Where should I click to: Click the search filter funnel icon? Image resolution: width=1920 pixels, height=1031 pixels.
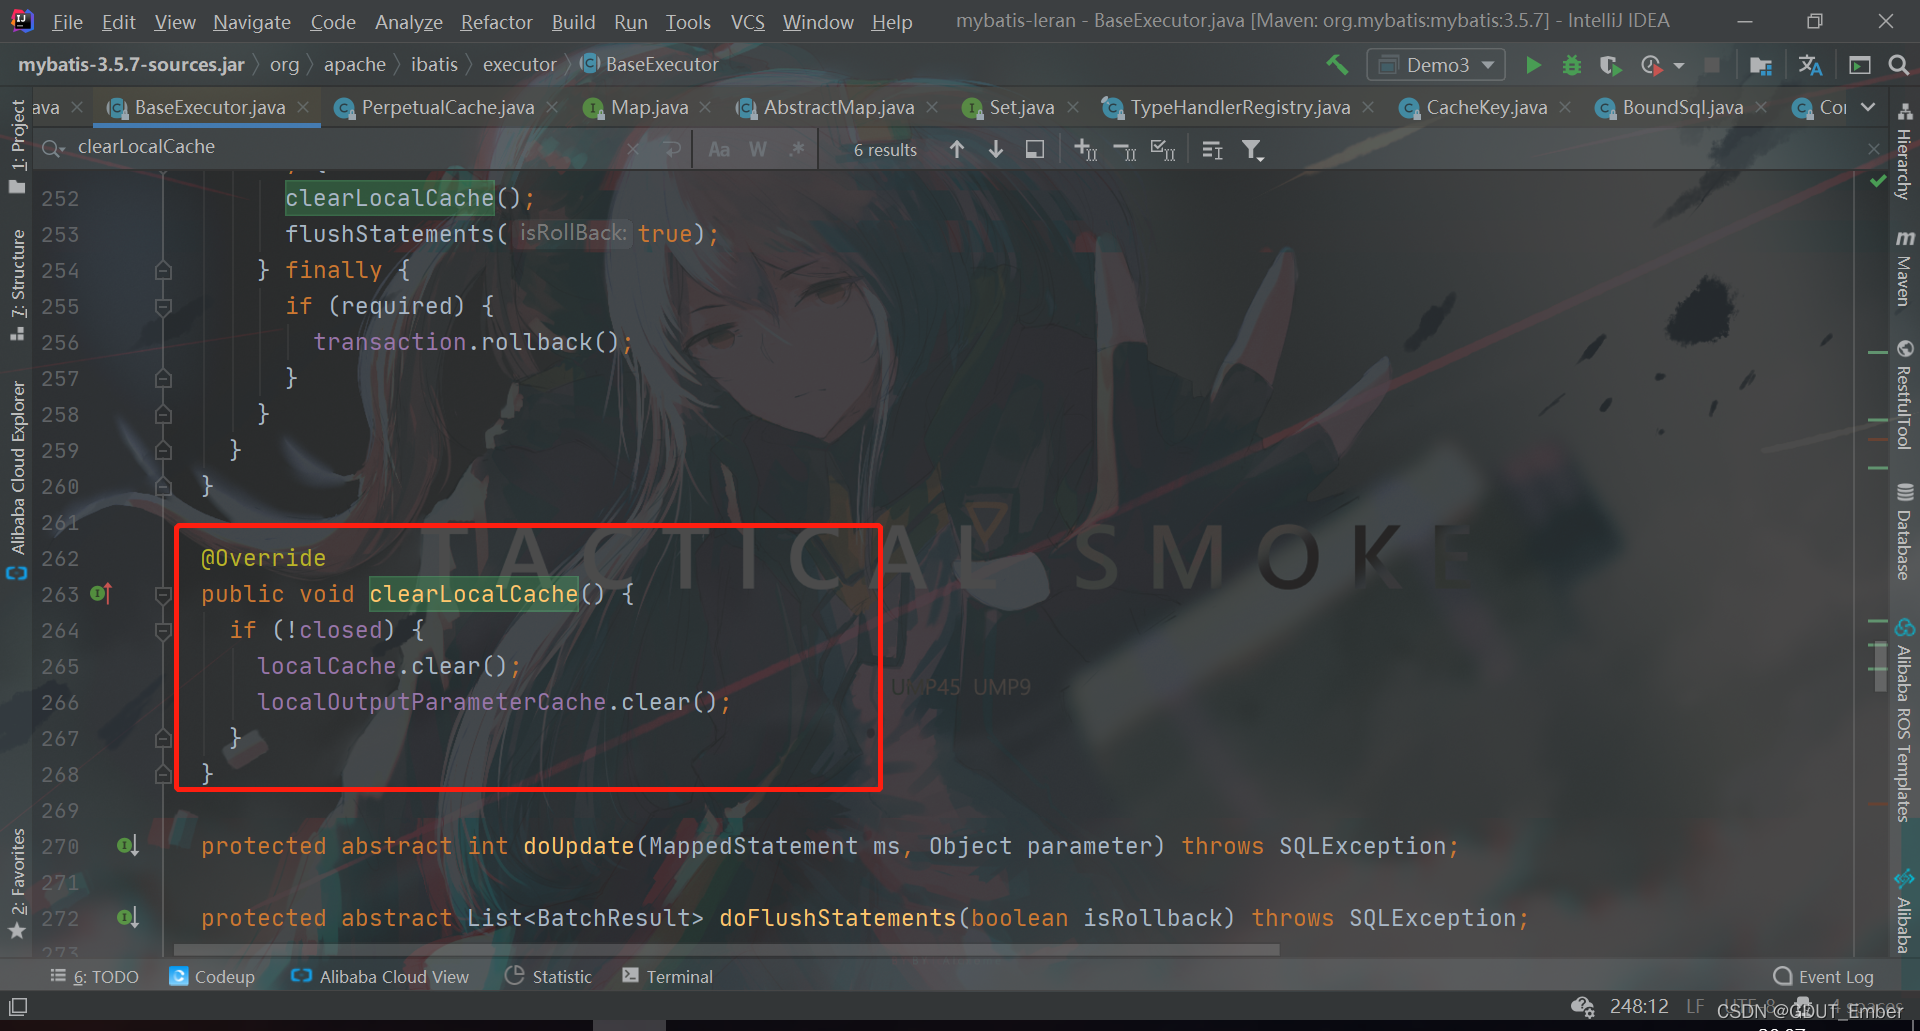click(1252, 150)
